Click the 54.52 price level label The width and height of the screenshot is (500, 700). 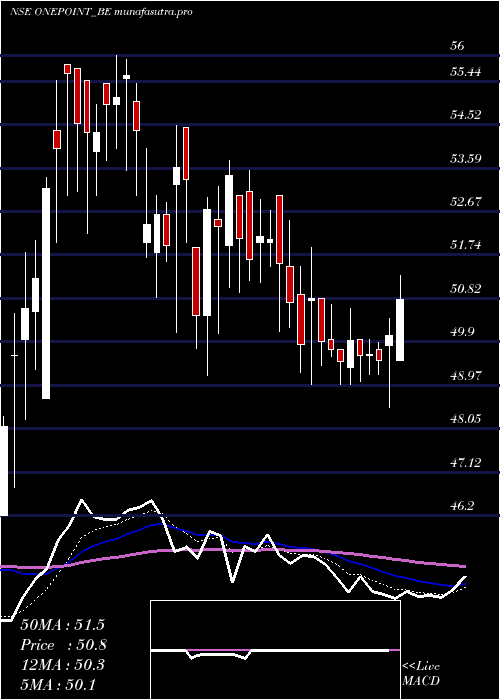coord(466,115)
